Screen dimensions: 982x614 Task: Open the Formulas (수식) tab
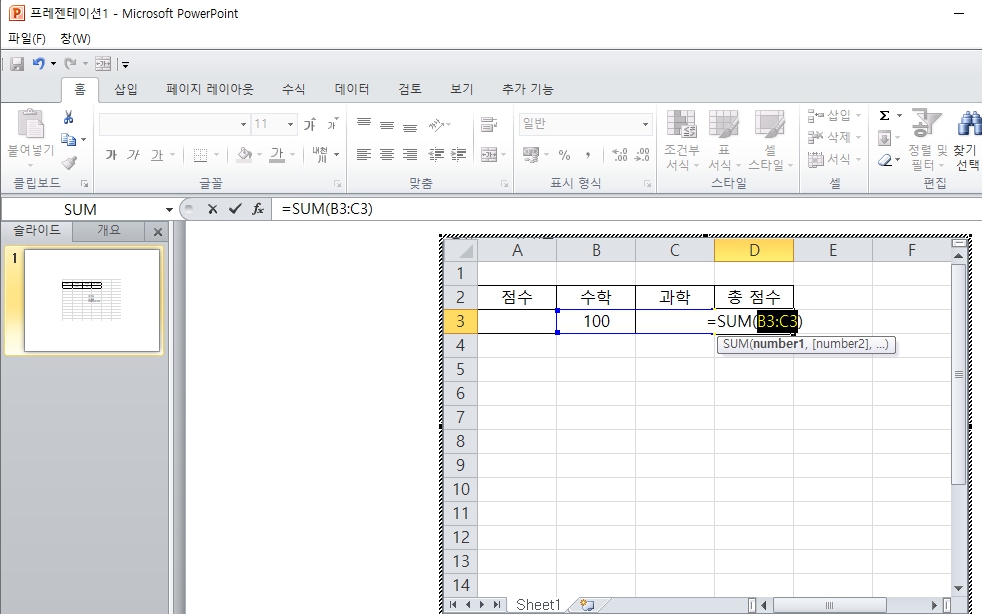tap(293, 90)
